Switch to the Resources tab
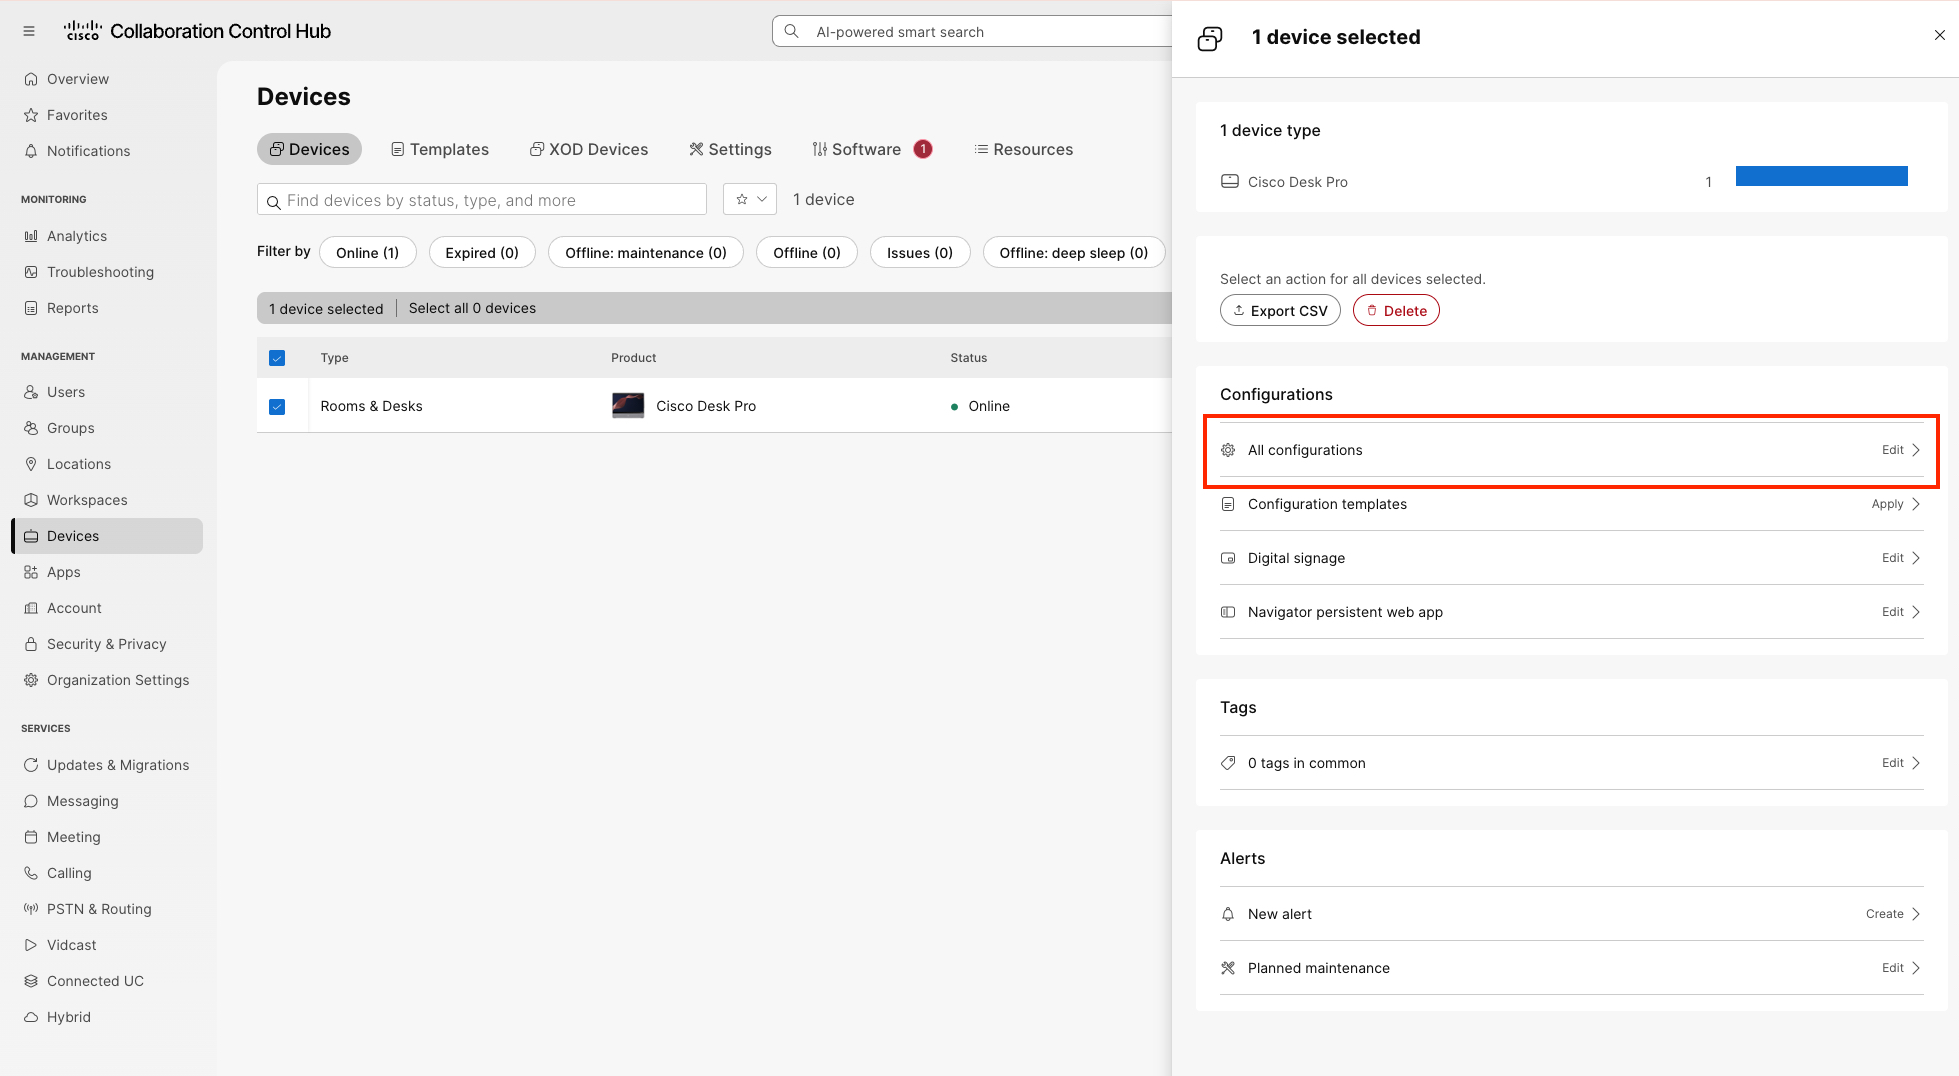The height and width of the screenshot is (1076, 1959). pyautogui.click(x=1024, y=149)
